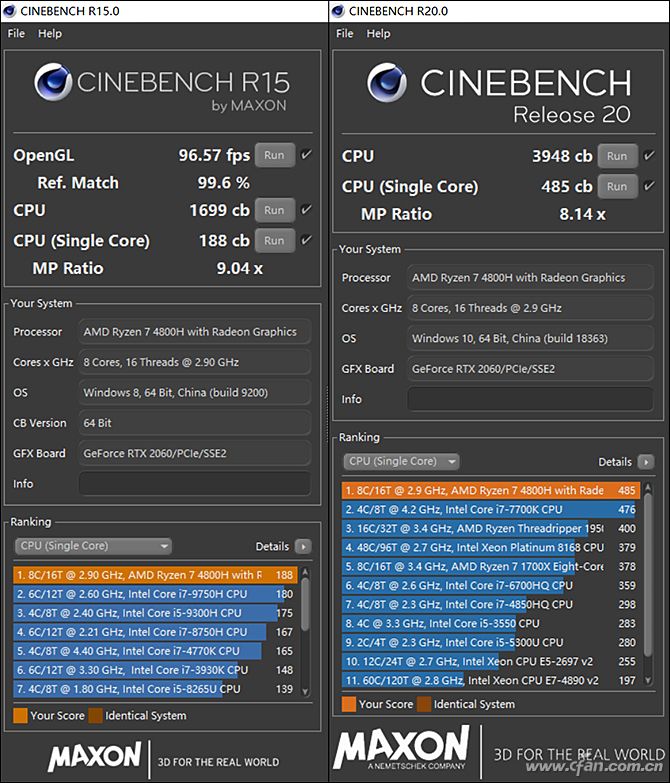Click the R20 ranking scroll up arrow

[x=648, y=487]
